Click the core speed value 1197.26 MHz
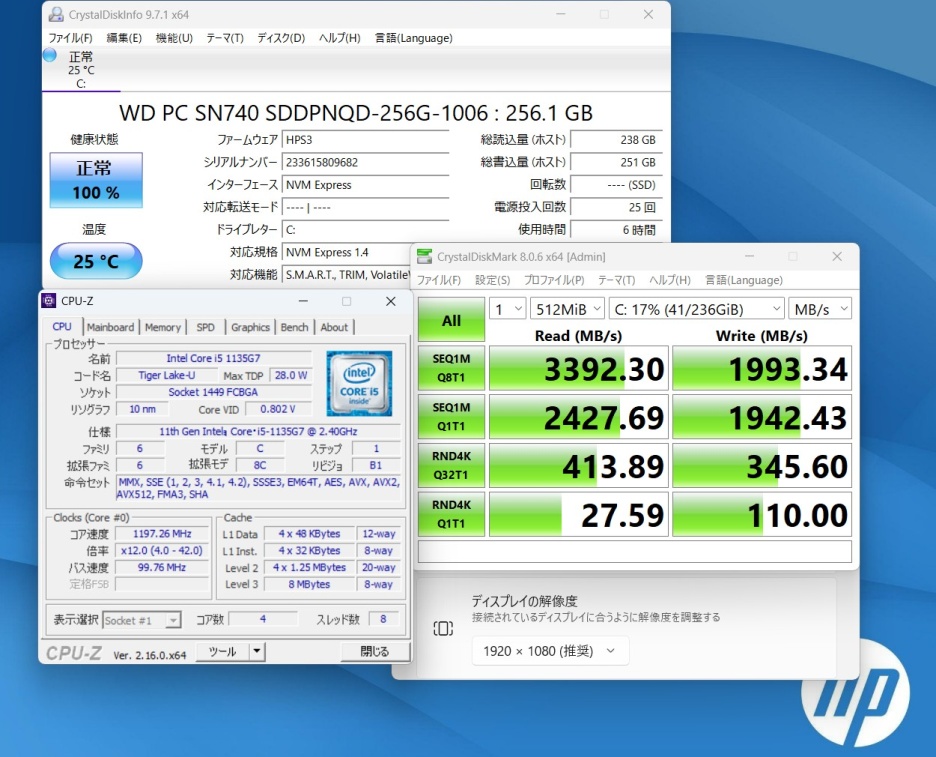936x757 pixels. click(162, 534)
